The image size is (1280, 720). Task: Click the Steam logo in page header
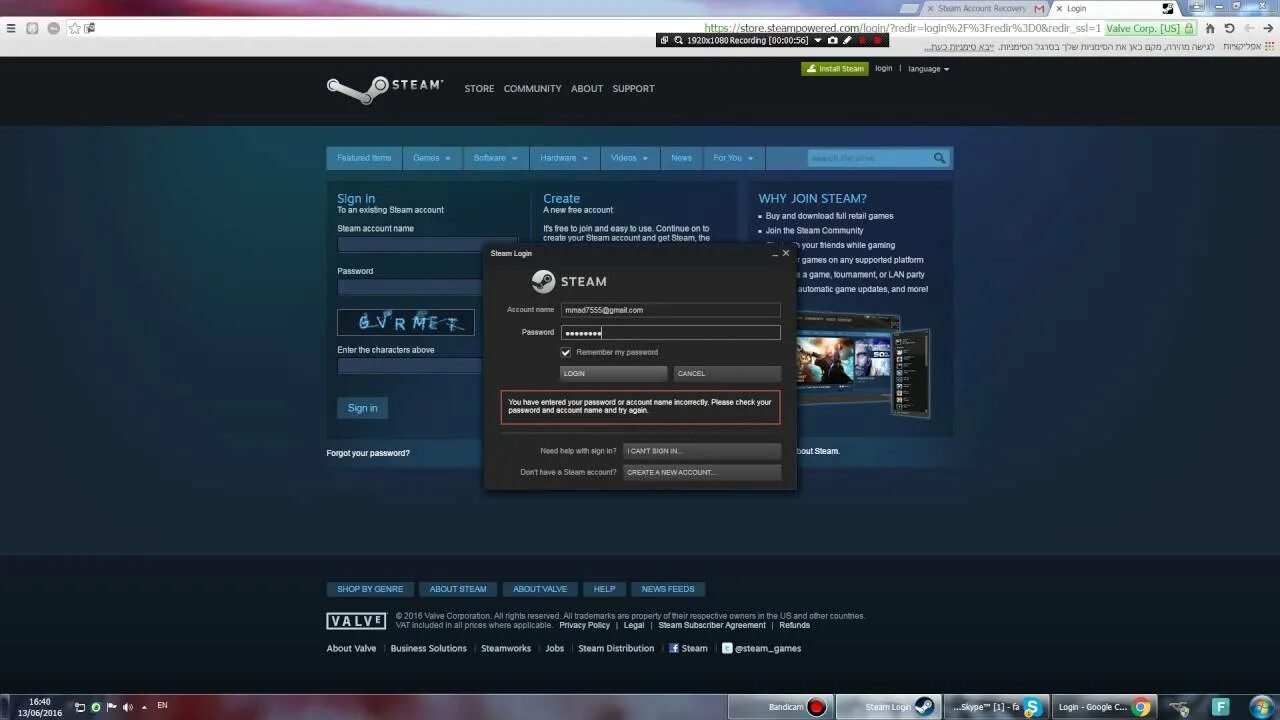point(385,89)
